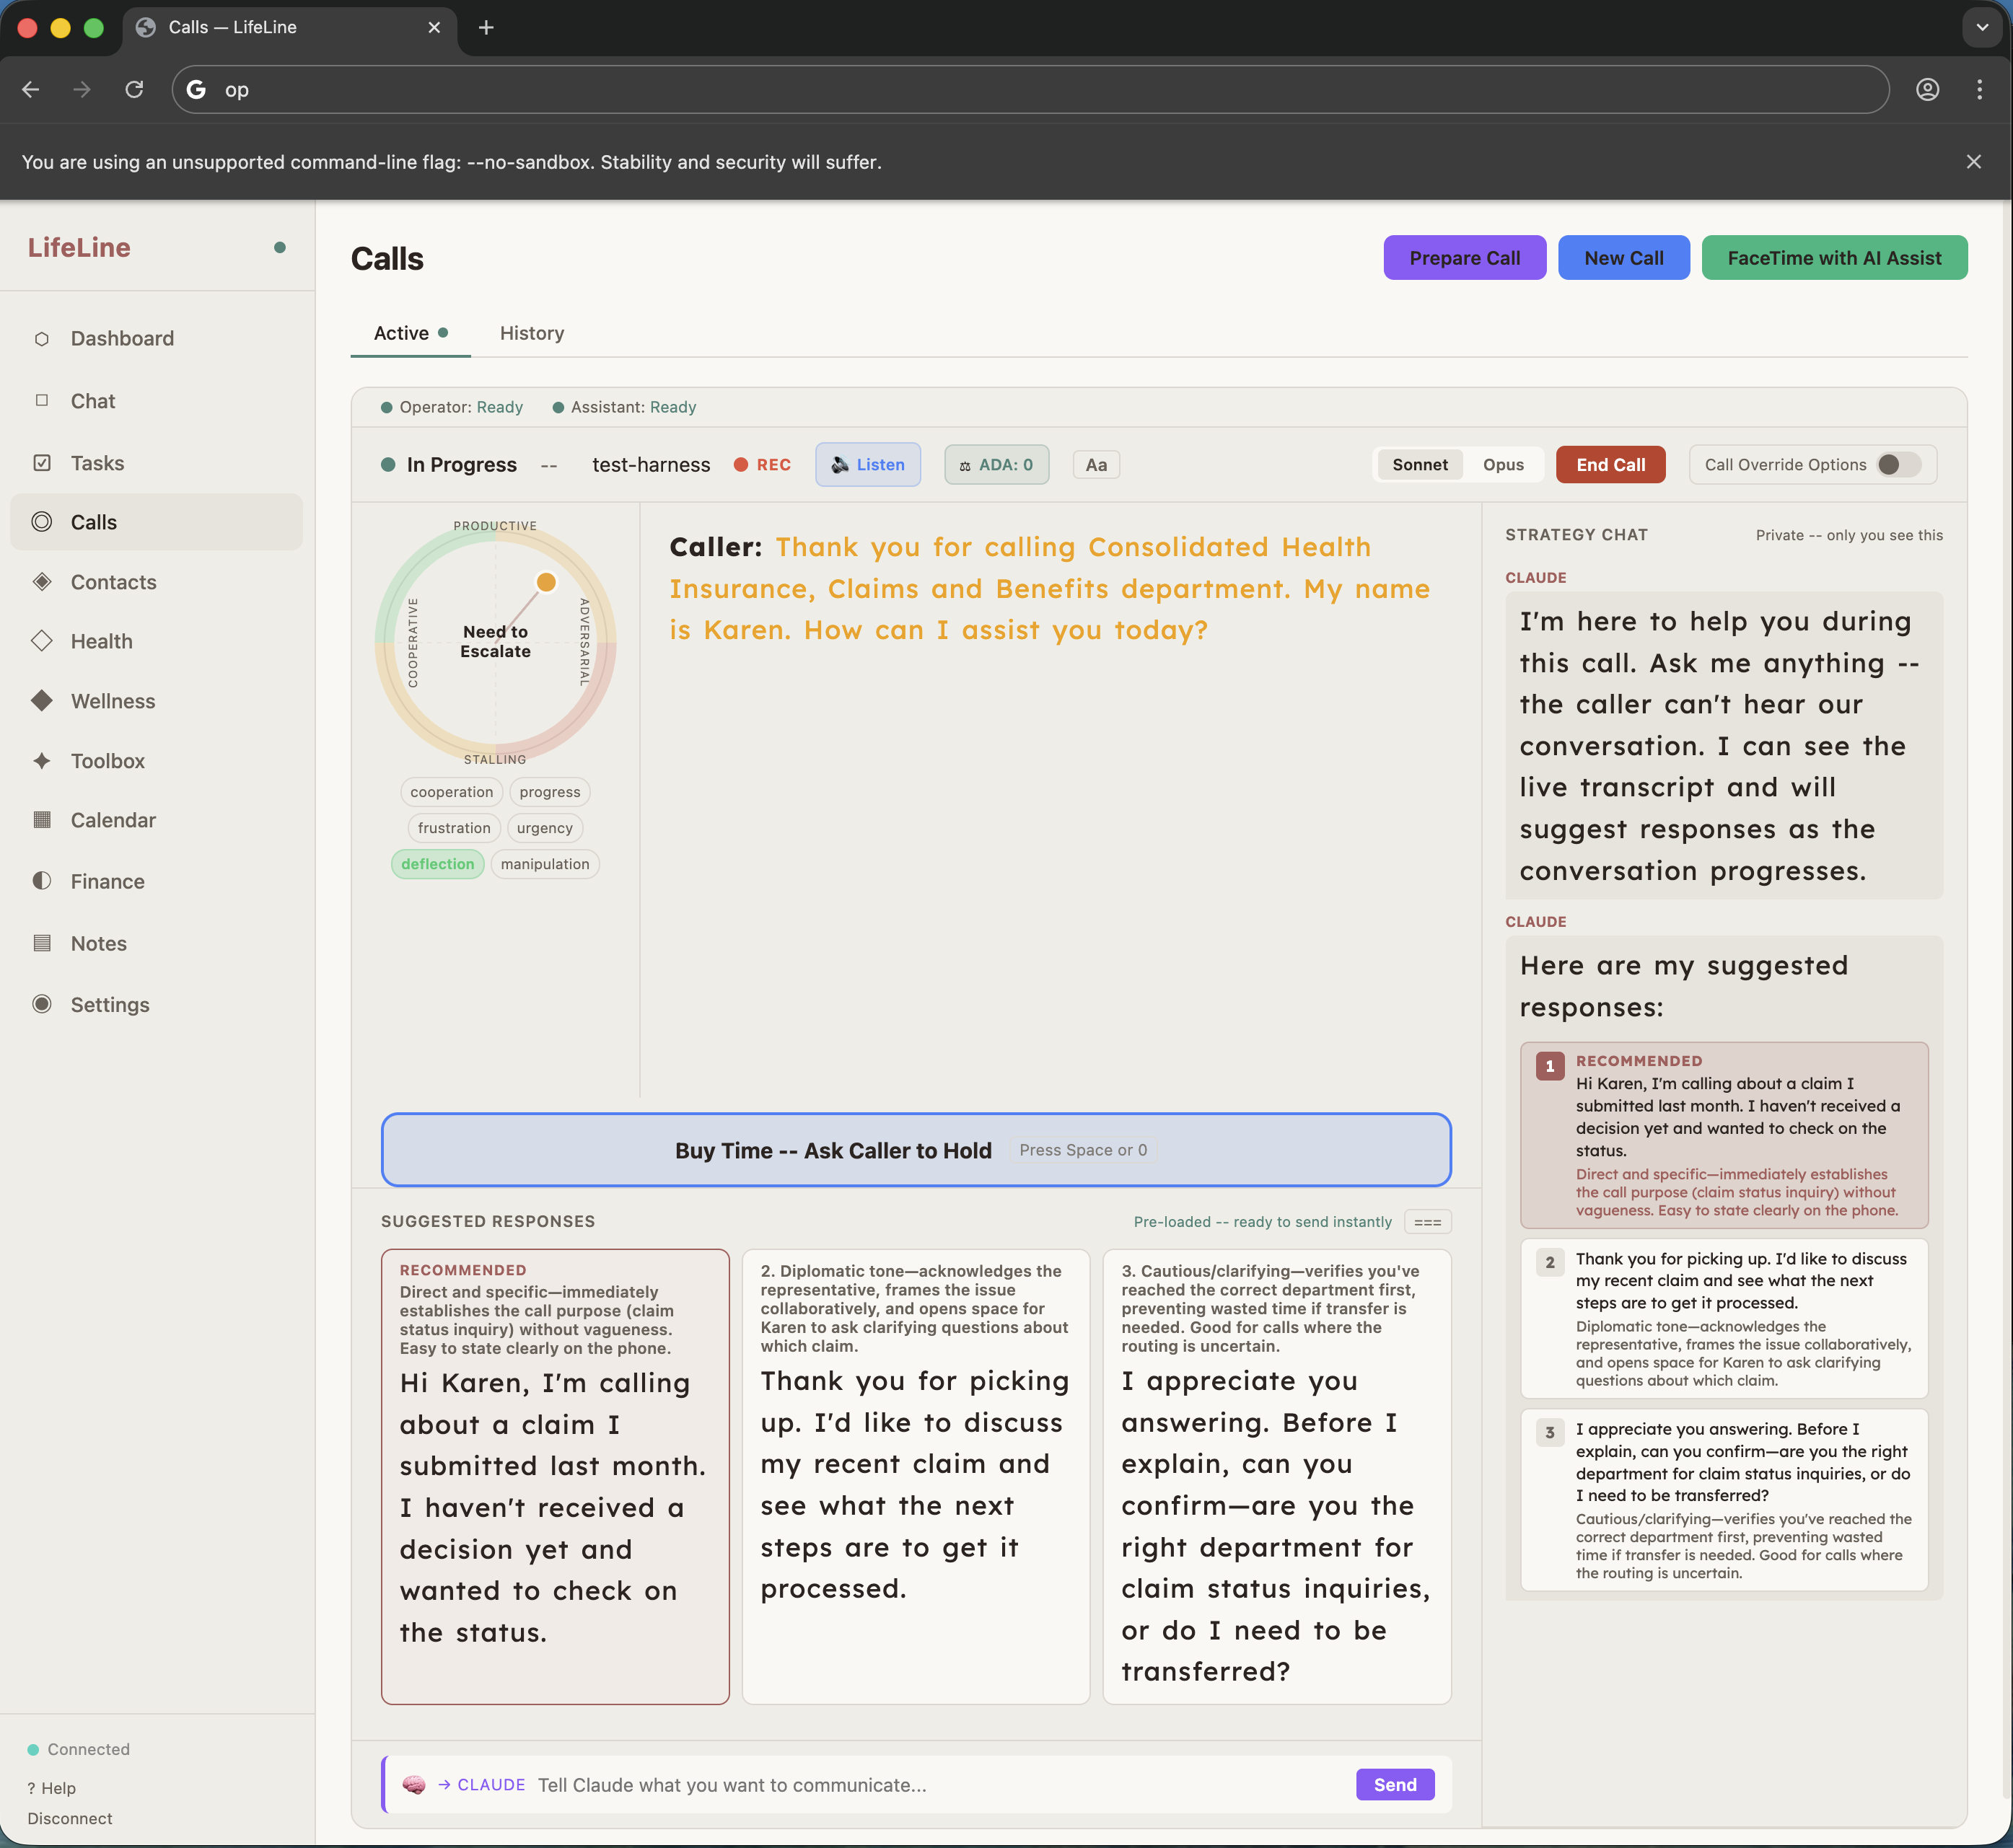The width and height of the screenshot is (2013, 1848).
Task: Open the Contacts sidebar item
Action: (113, 582)
